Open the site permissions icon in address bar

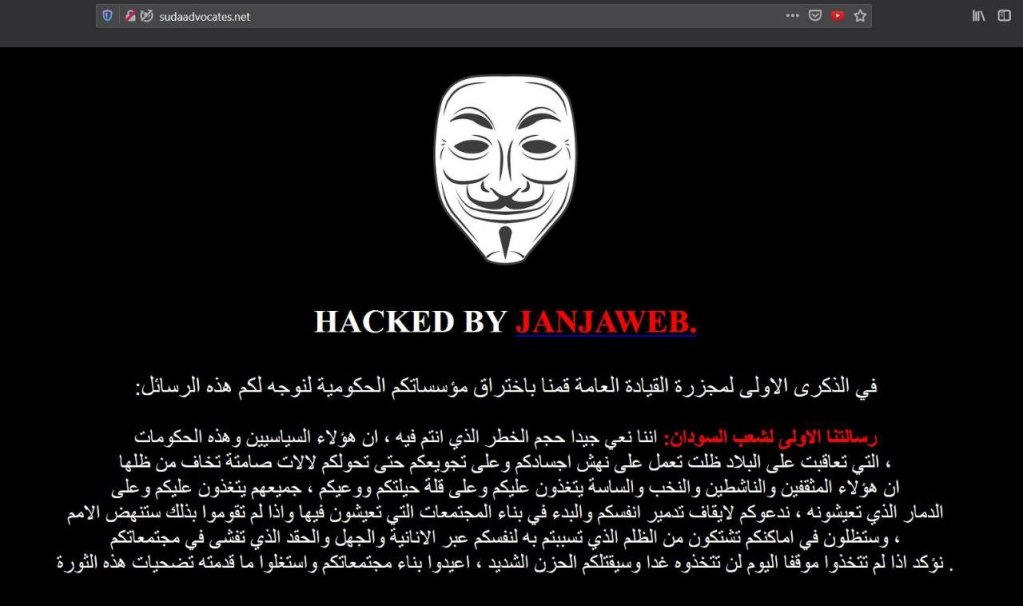(x=147, y=16)
